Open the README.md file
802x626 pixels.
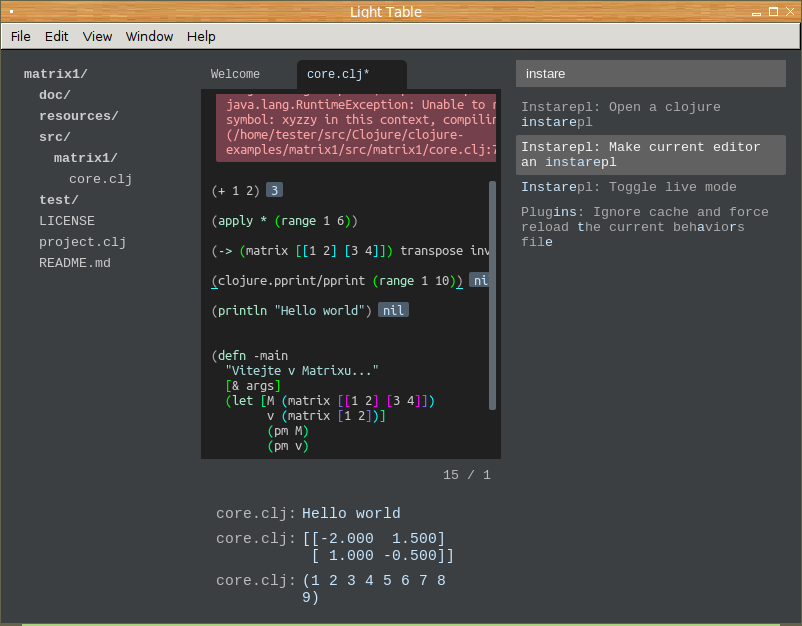(x=74, y=263)
